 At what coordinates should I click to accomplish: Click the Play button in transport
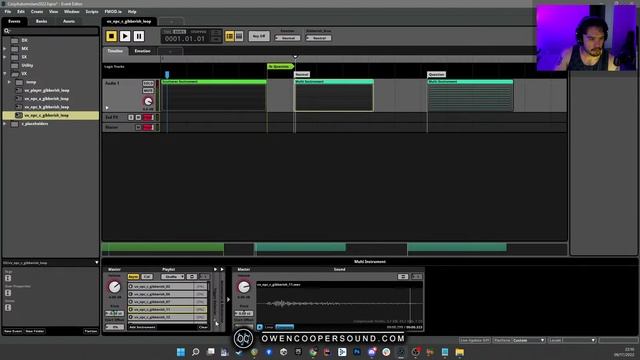125,36
